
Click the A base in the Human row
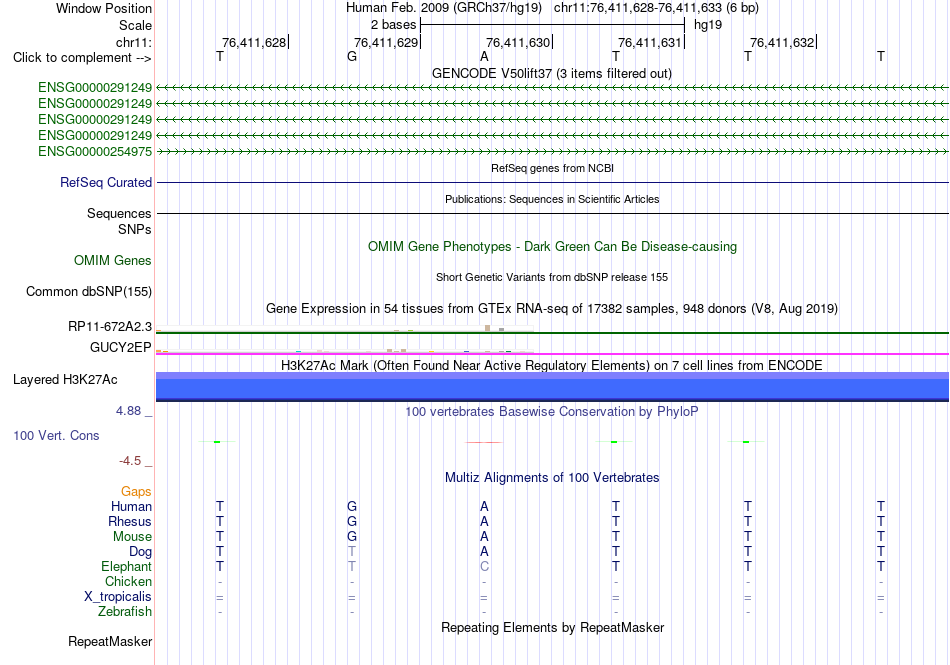click(x=484, y=506)
